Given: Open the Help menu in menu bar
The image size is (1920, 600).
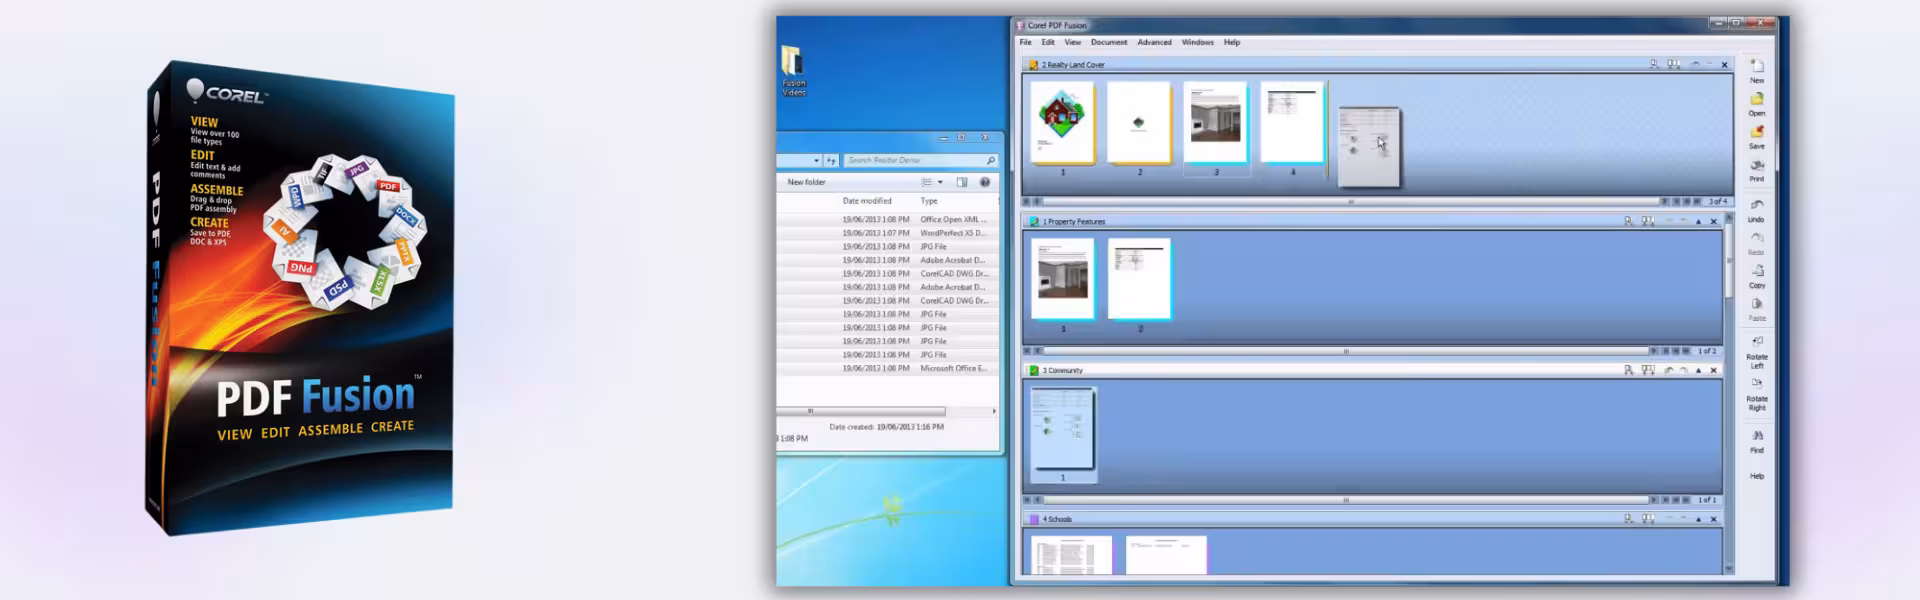Looking at the screenshot, I should coord(1232,42).
